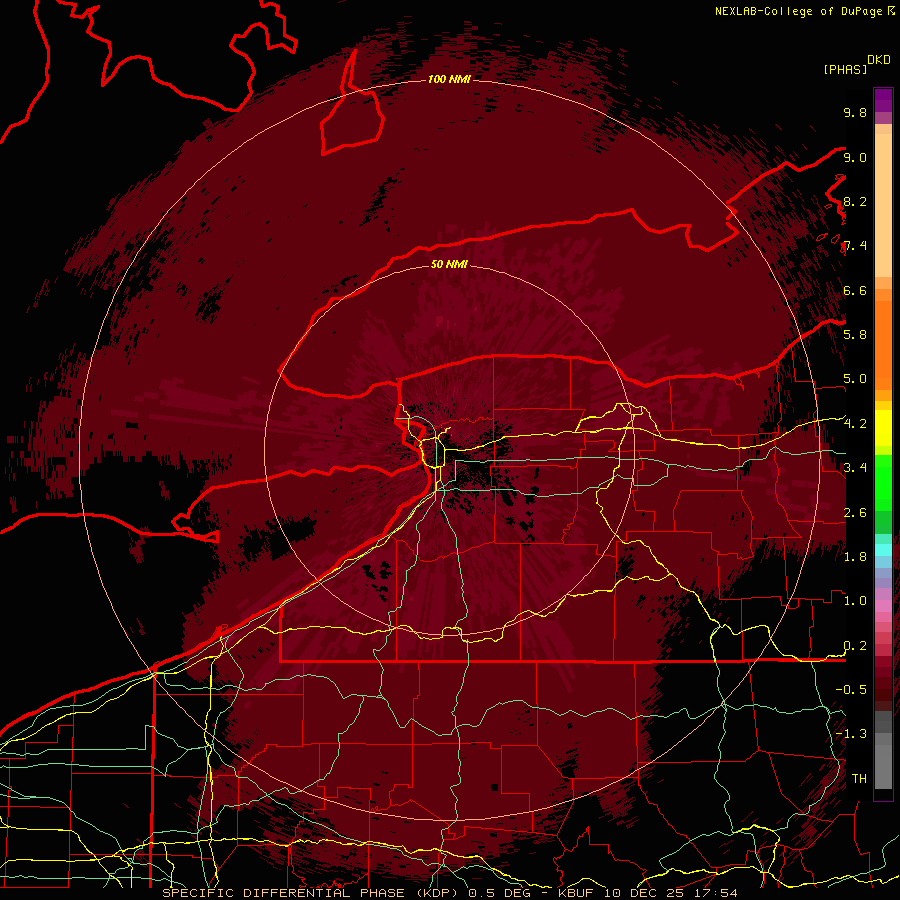The image size is (900, 900).
Task: Click the bright green segment of color bar
Action: (x=883, y=482)
